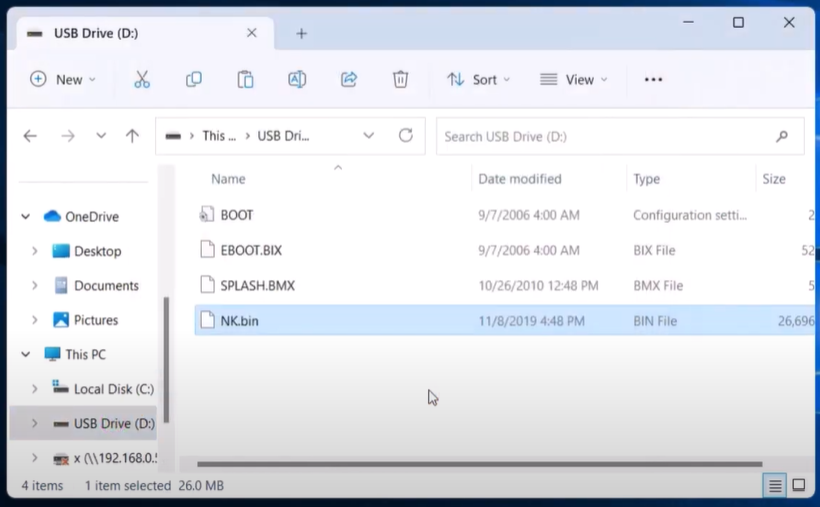Viewport: 820px width, 507px height.
Task: Expand the Local Disk (C:) tree node
Action: (x=35, y=389)
